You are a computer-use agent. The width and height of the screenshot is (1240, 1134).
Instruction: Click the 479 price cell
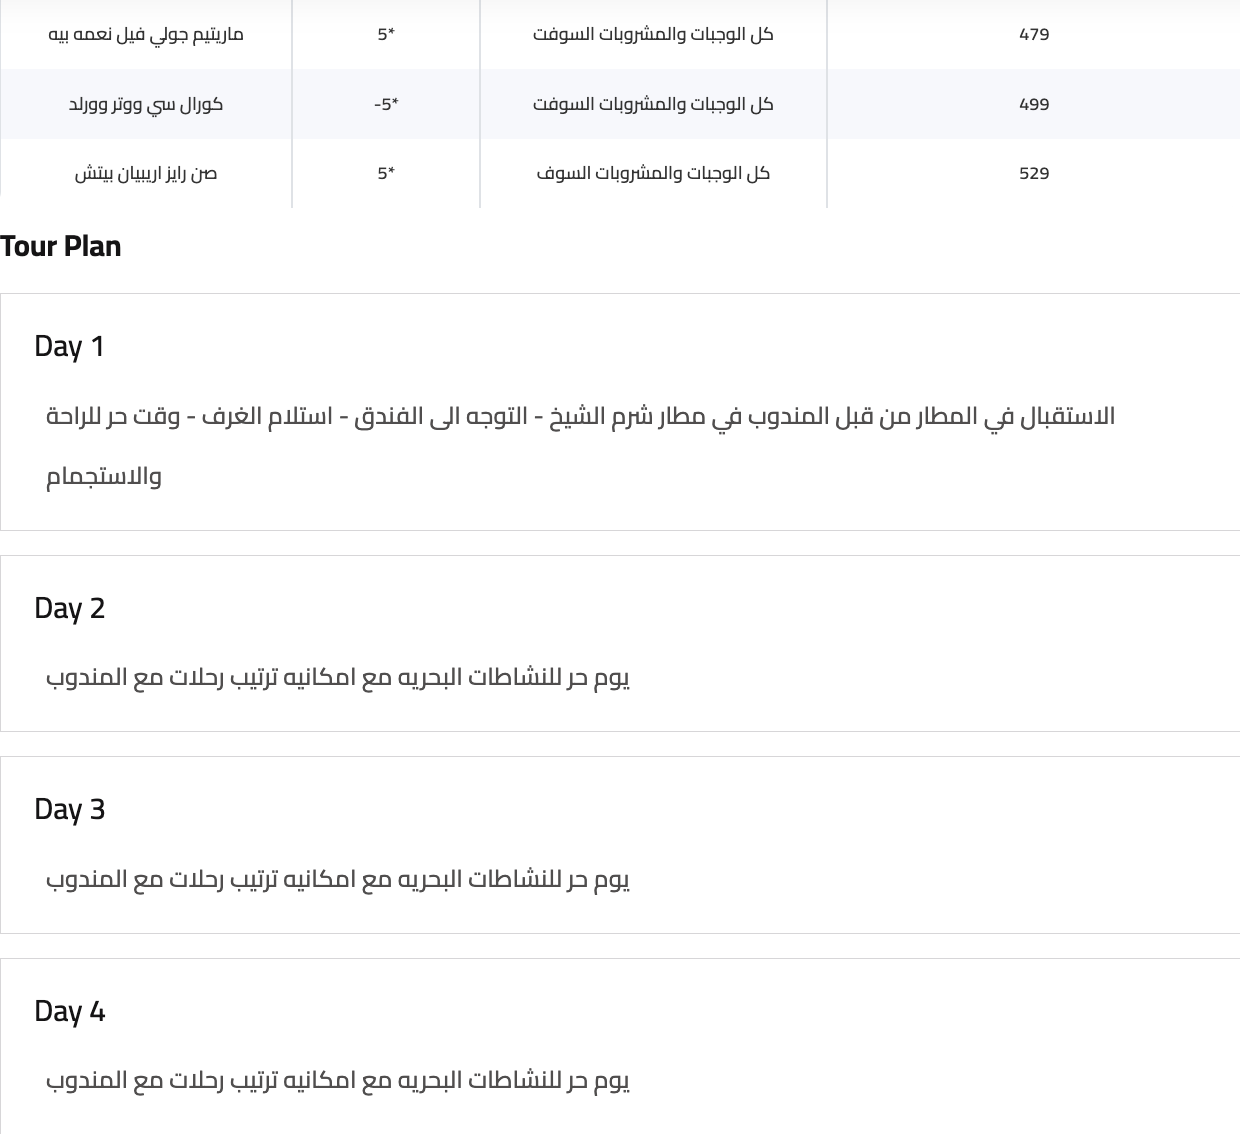[x=1034, y=34]
